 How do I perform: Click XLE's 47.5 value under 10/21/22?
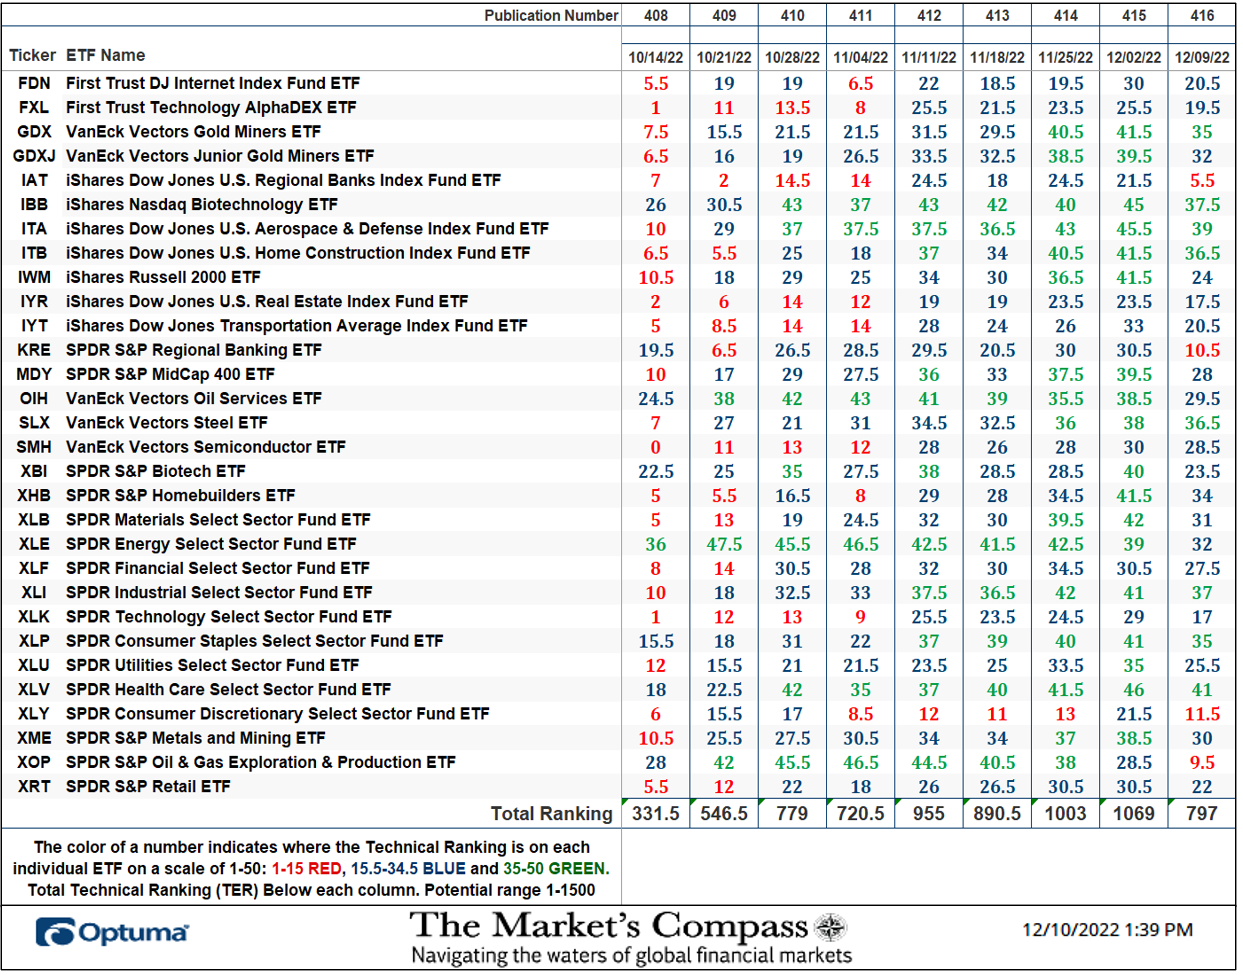click(x=724, y=544)
